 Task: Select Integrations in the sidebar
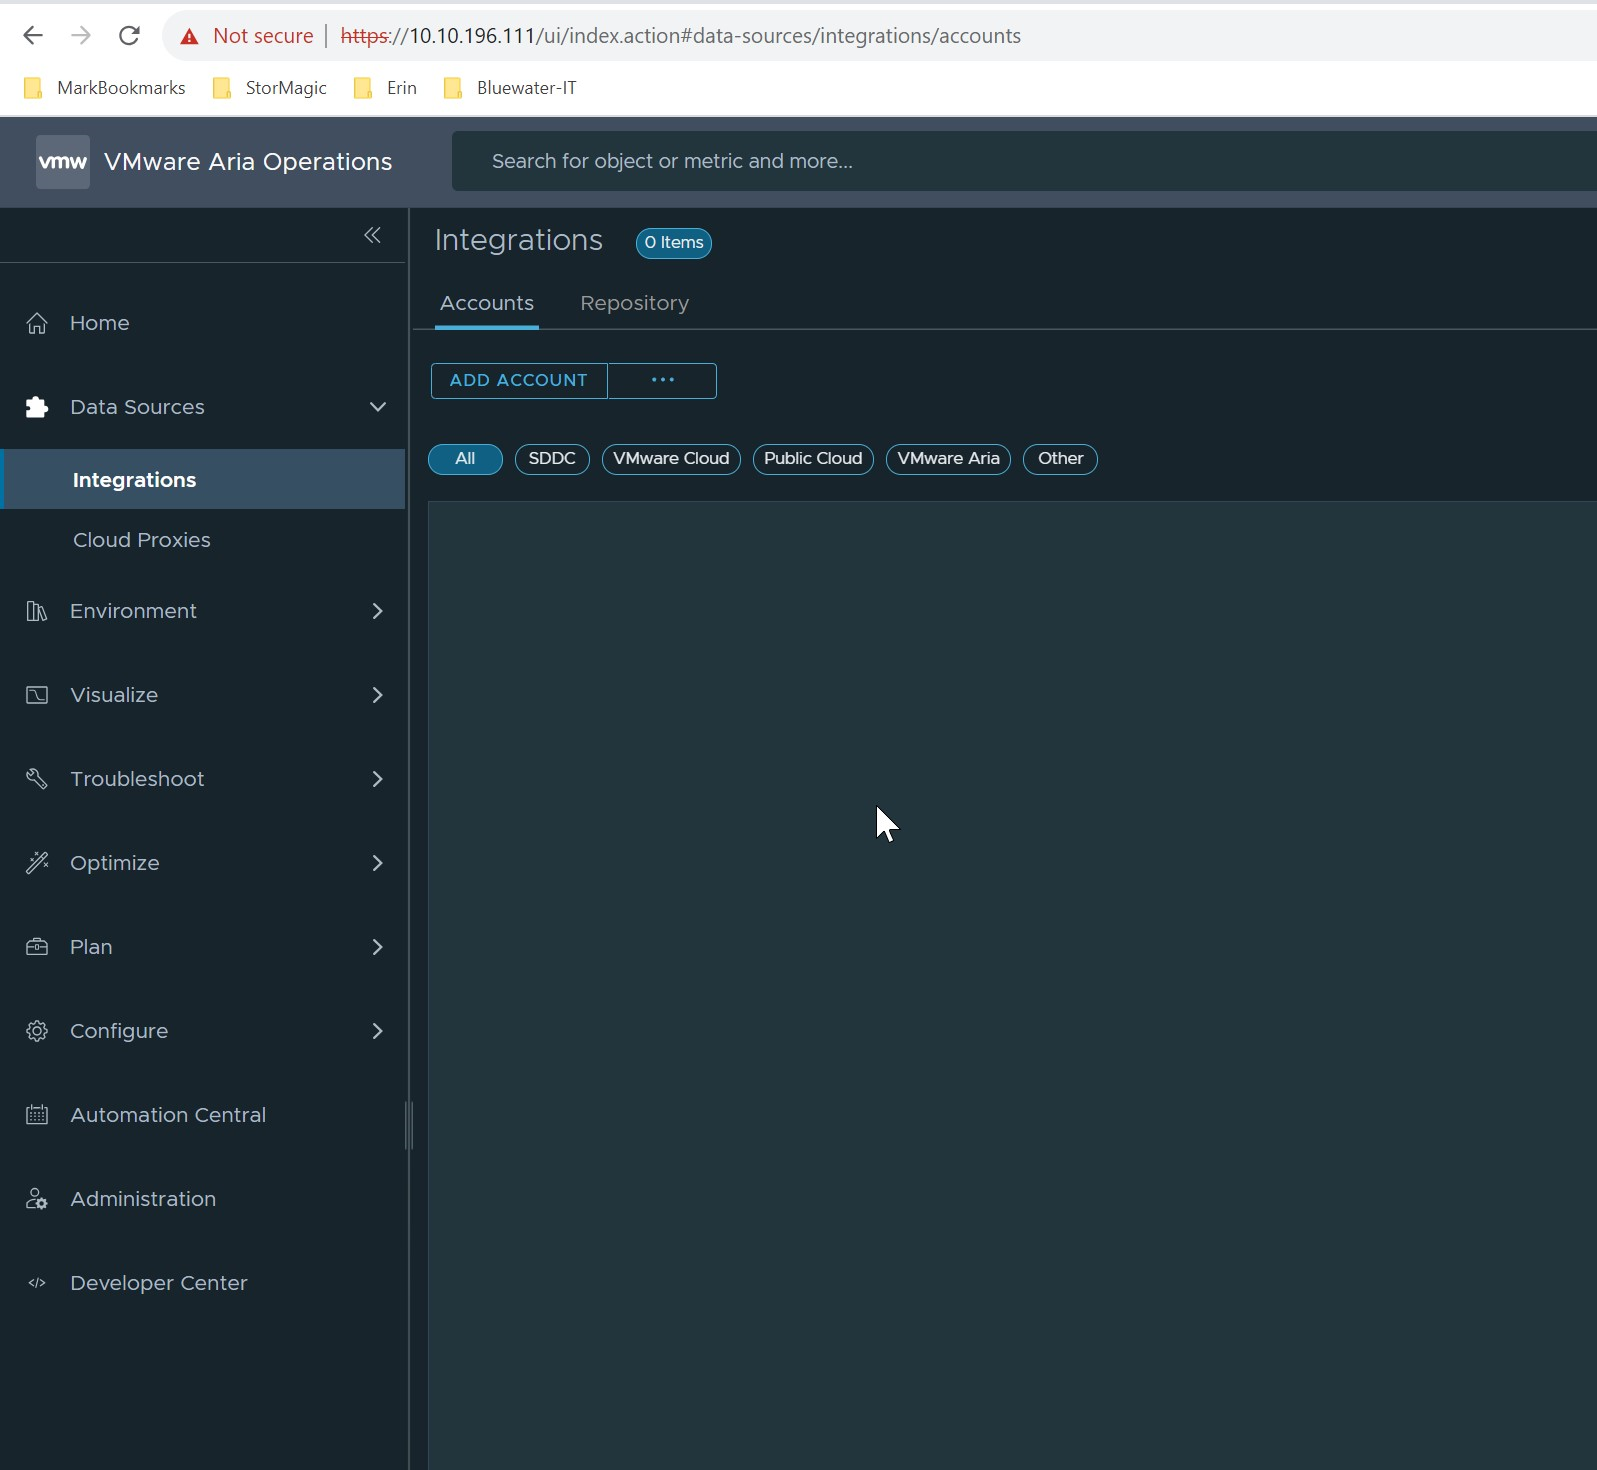(203, 480)
